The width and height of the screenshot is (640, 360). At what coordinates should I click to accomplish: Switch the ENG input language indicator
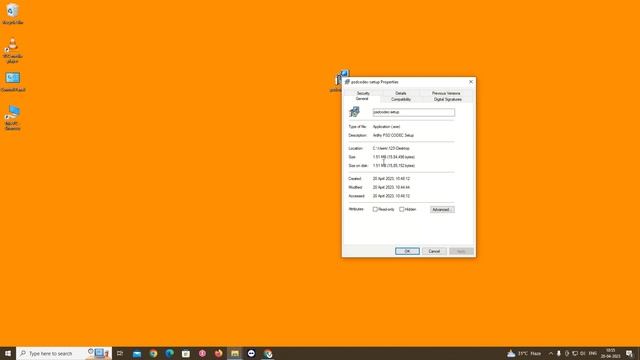click(x=593, y=353)
